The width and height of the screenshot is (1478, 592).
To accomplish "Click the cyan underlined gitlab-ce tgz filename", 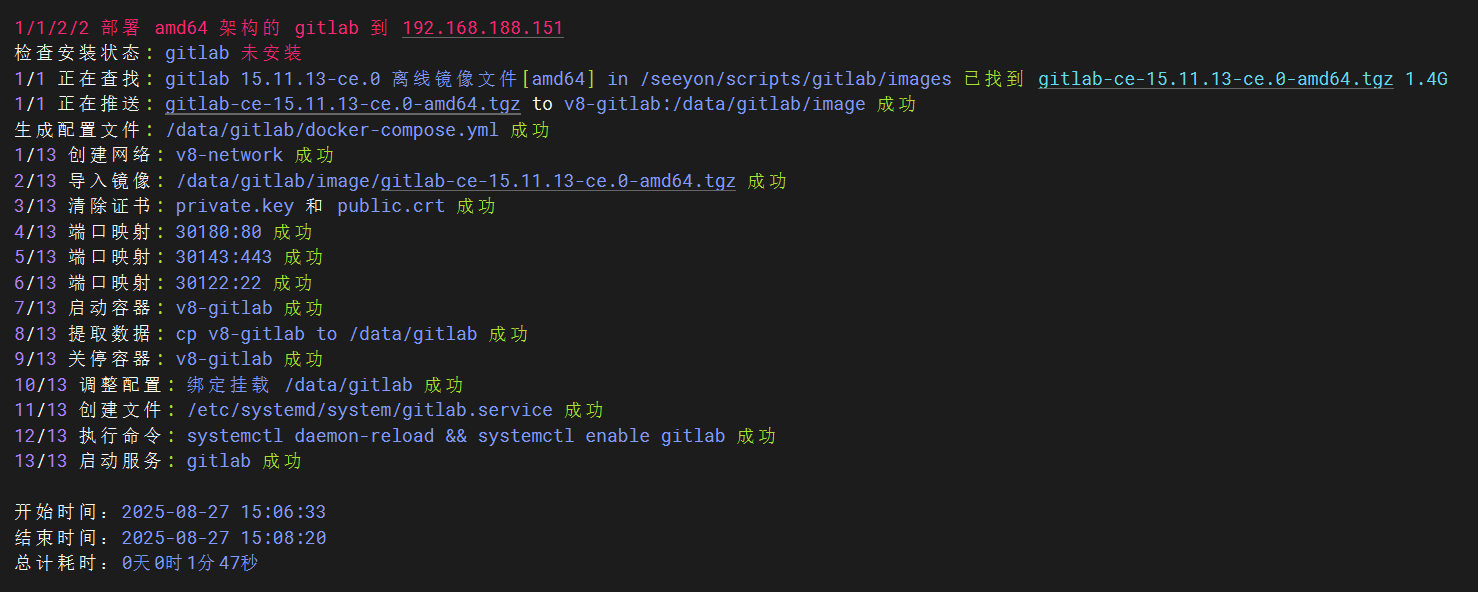I will [x=1215, y=79].
